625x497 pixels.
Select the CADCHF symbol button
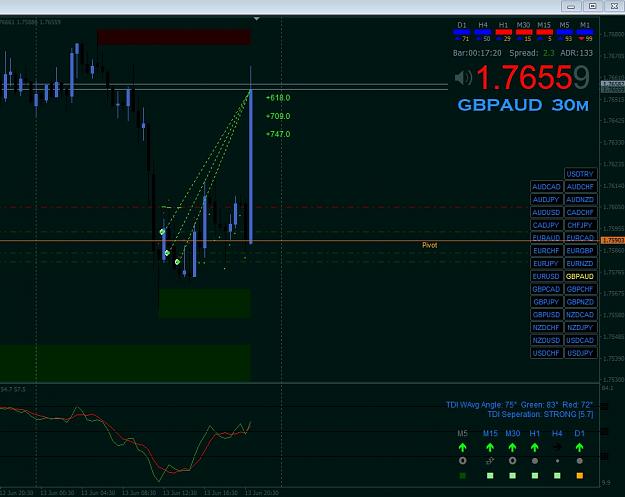(x=580, y=212)
